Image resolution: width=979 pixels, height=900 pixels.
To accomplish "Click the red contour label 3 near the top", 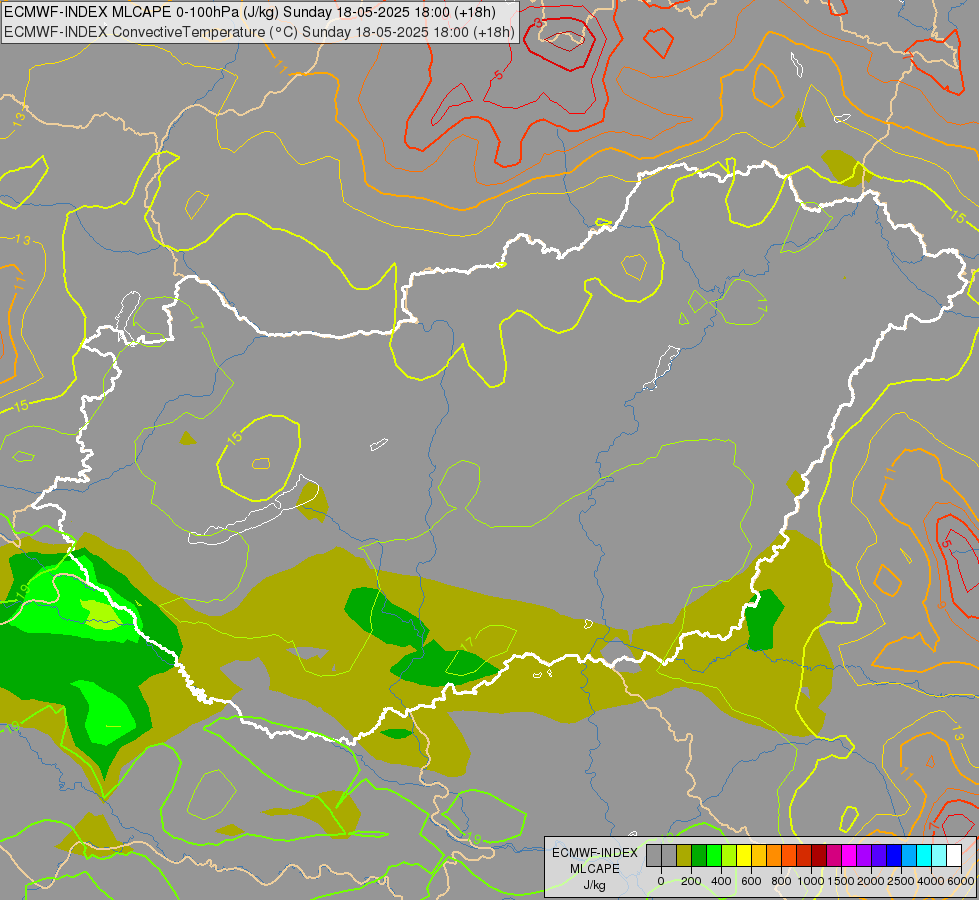I will (538, 23).
